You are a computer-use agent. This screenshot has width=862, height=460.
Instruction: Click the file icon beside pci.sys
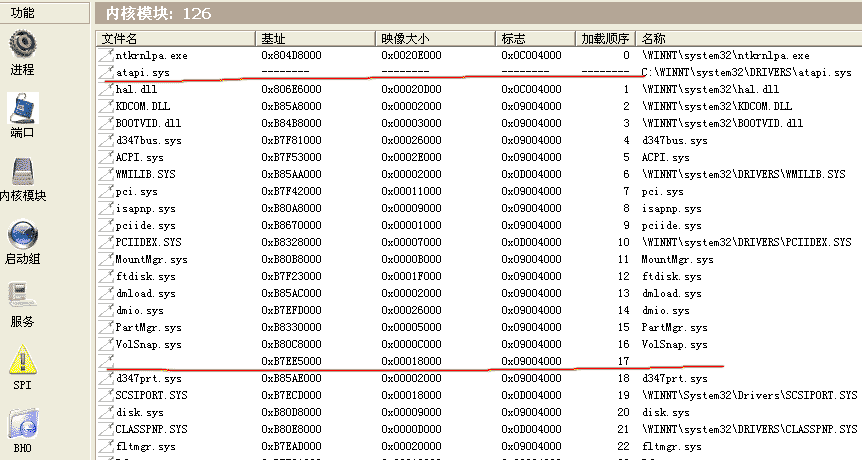tap(106, 191)
